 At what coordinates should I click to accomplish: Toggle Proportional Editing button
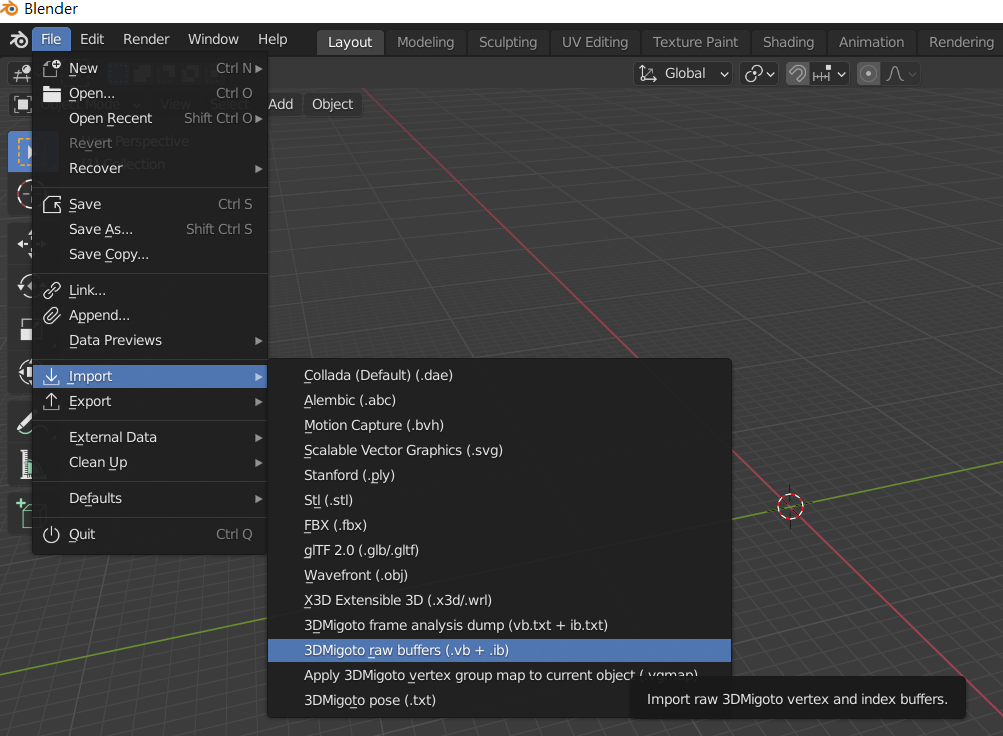pos(868,74)
